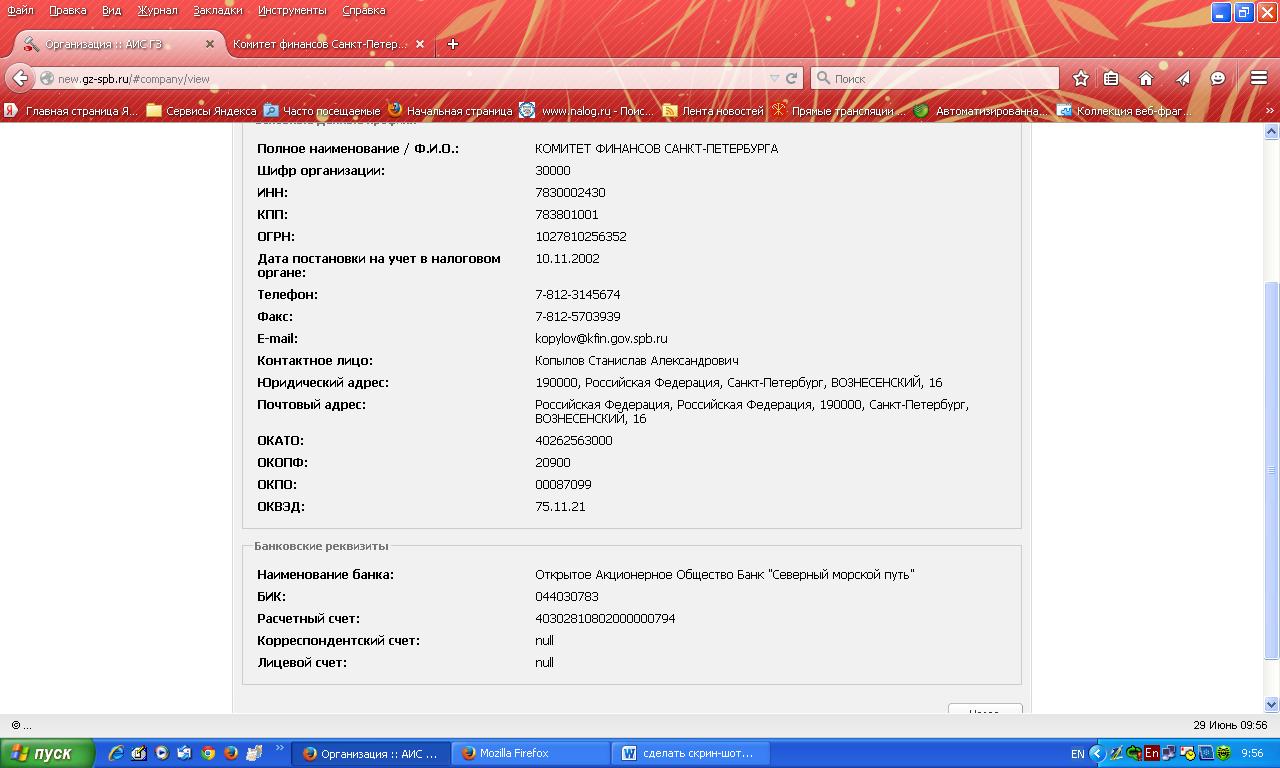Click the Пуск start button
The width and height of the screenshot is (1280, 768).
click(47, 753)
